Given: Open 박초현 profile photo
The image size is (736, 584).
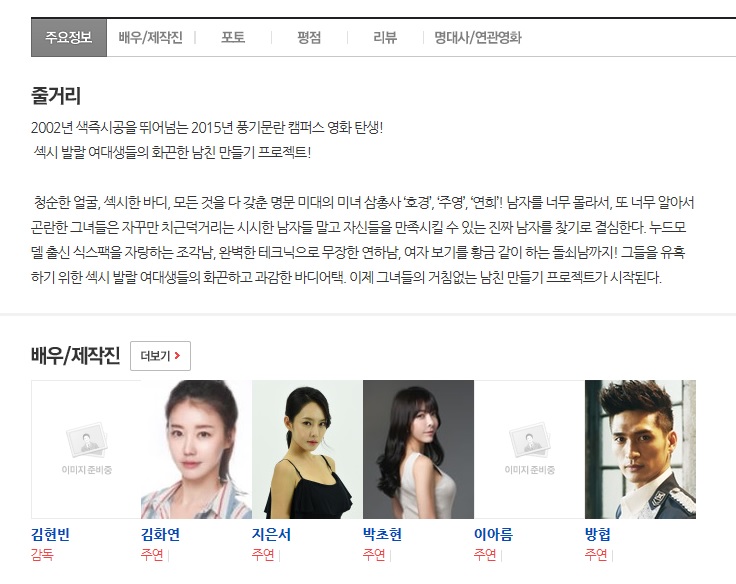Looking at the screenshot, I should (x=418, y=449).
